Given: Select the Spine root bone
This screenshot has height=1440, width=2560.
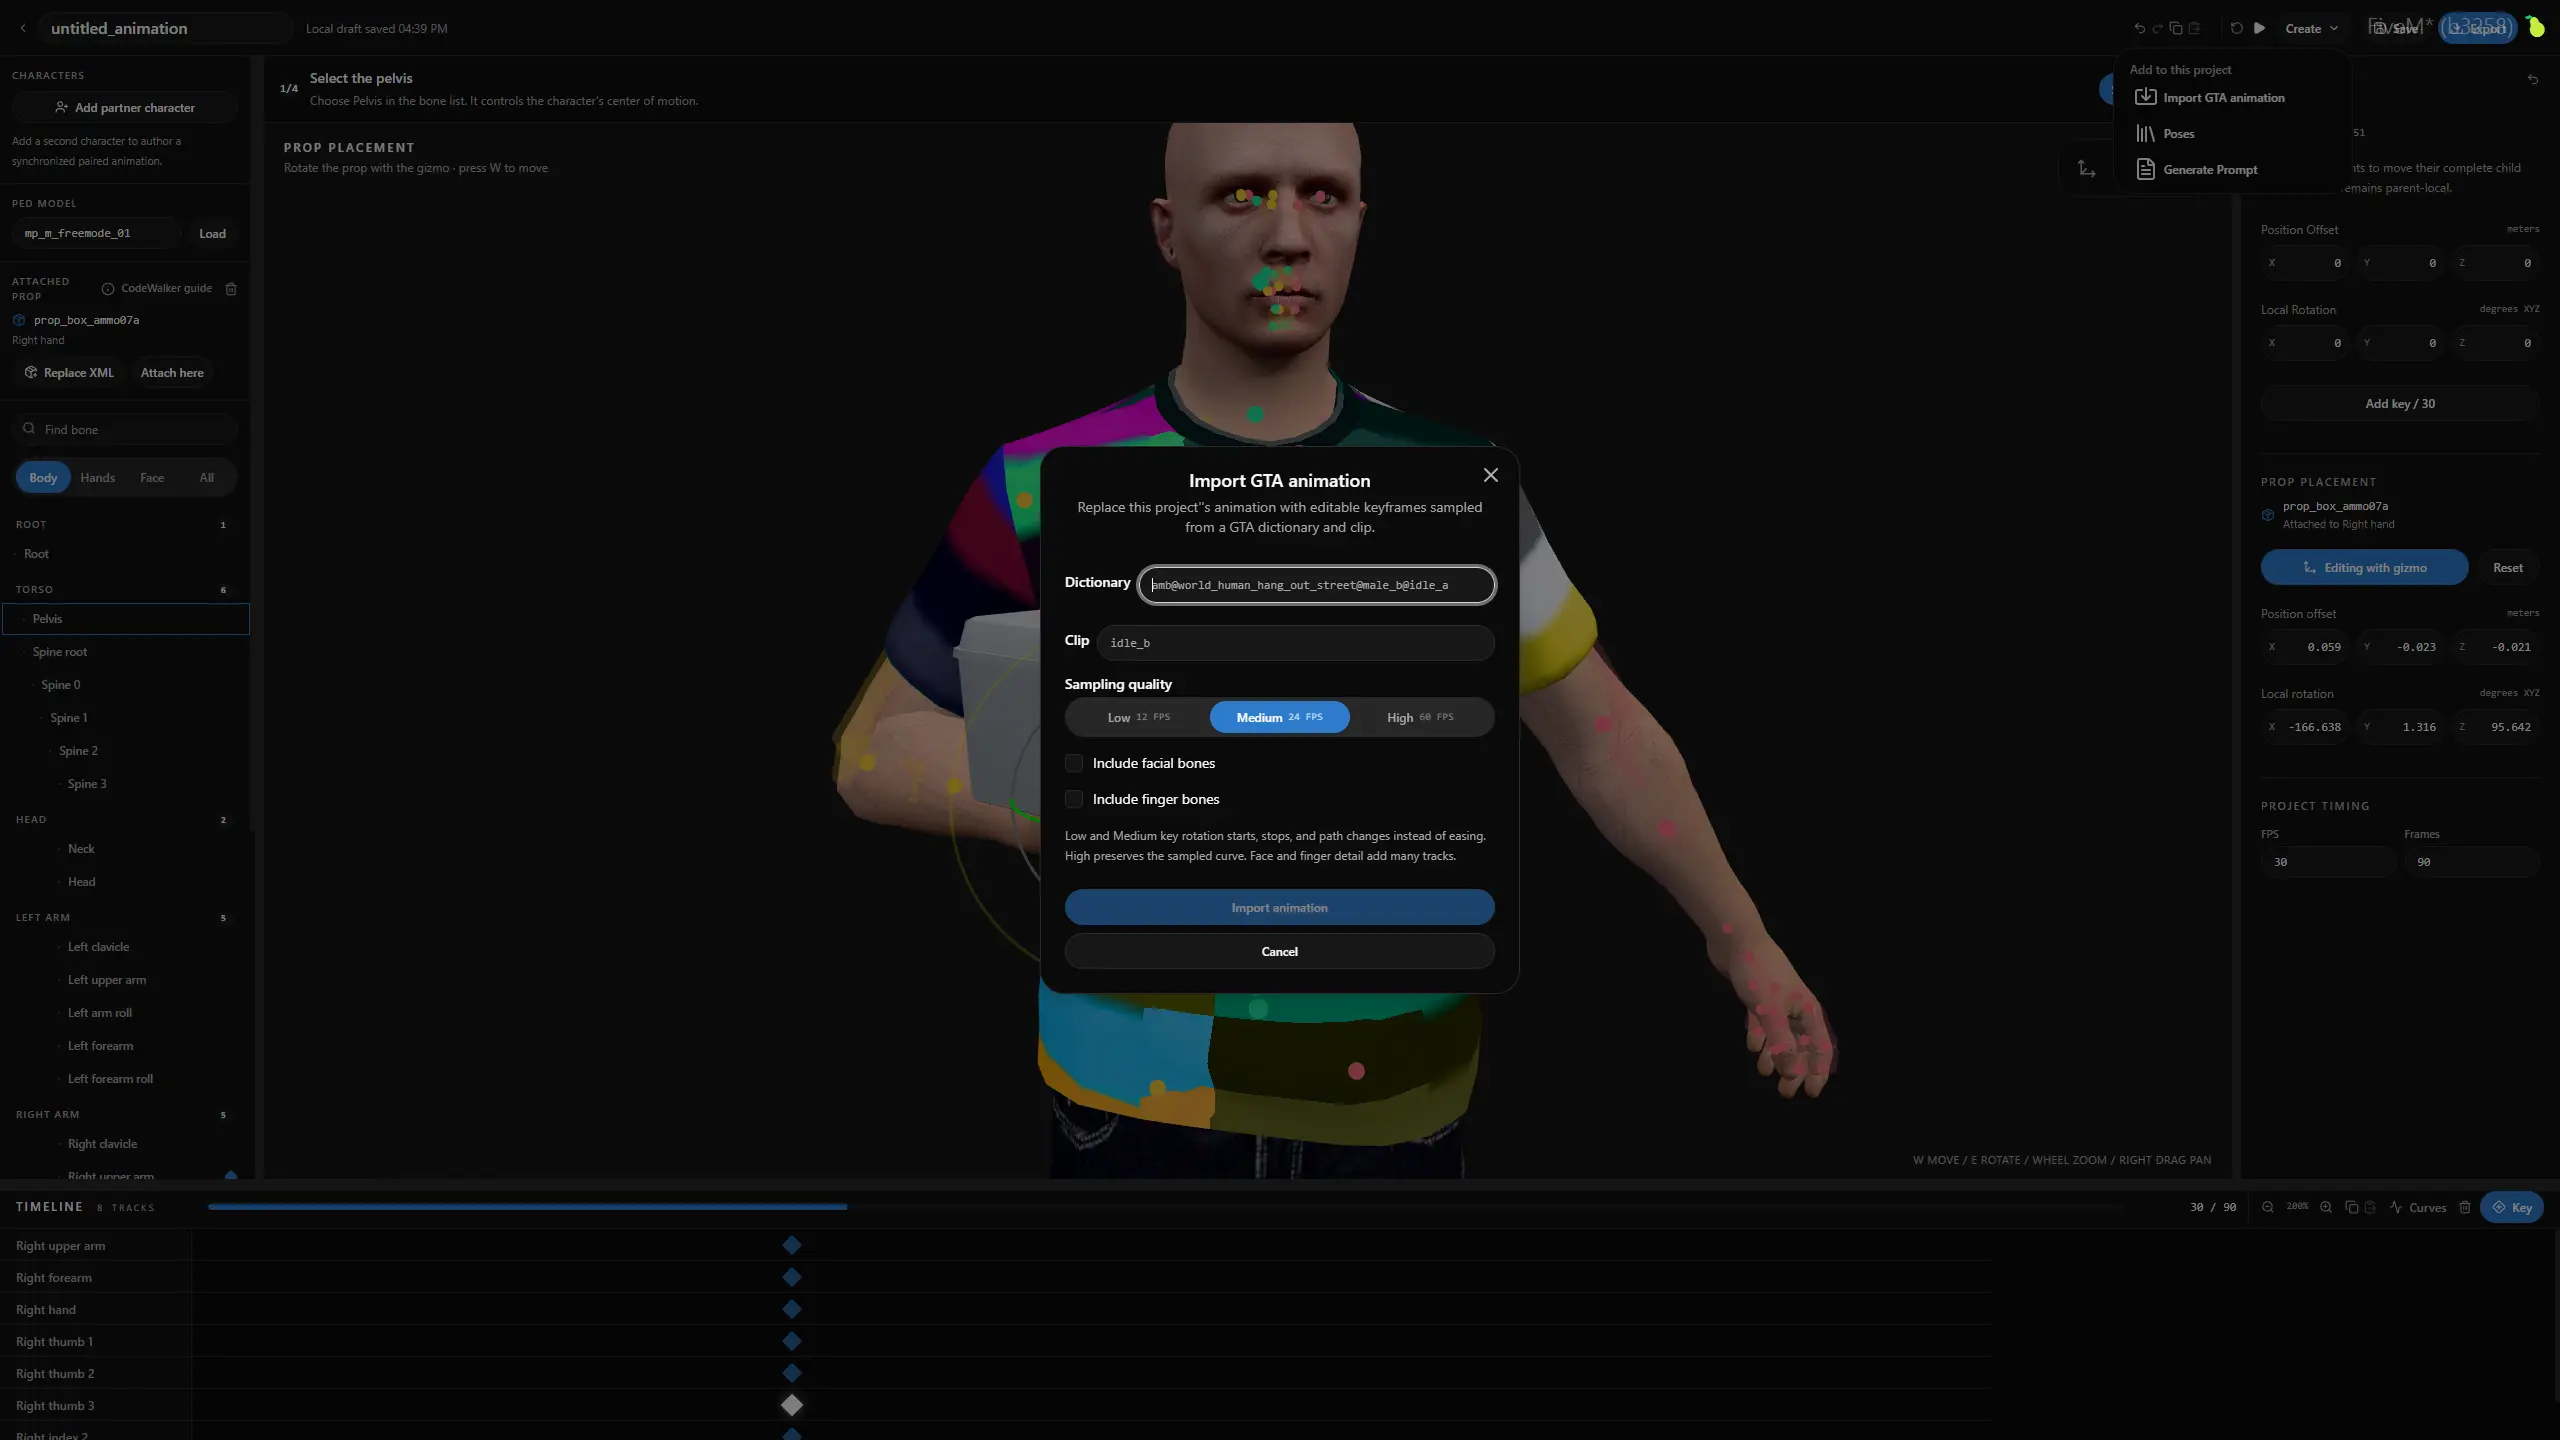Looking at the screenshot, I should click(126, 652).
